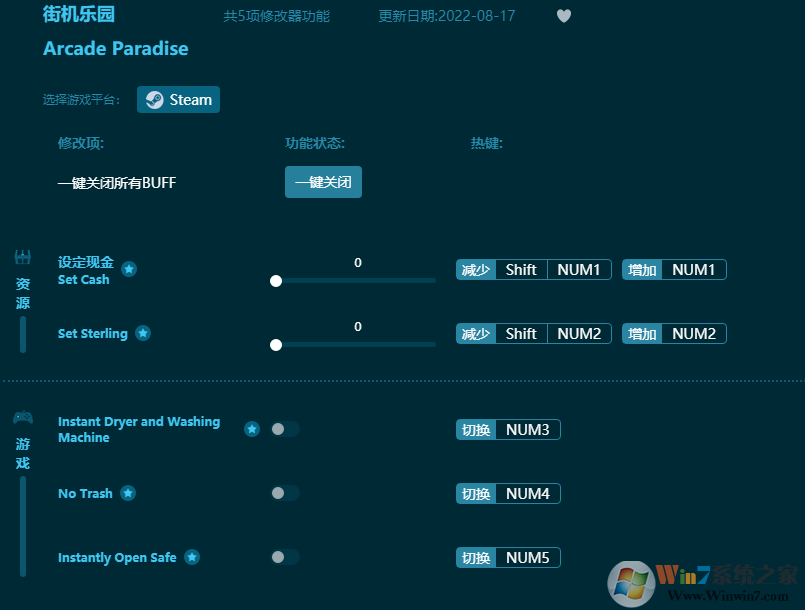Click NUM1 key in Set Cash increase hotkey

(694, 270)
